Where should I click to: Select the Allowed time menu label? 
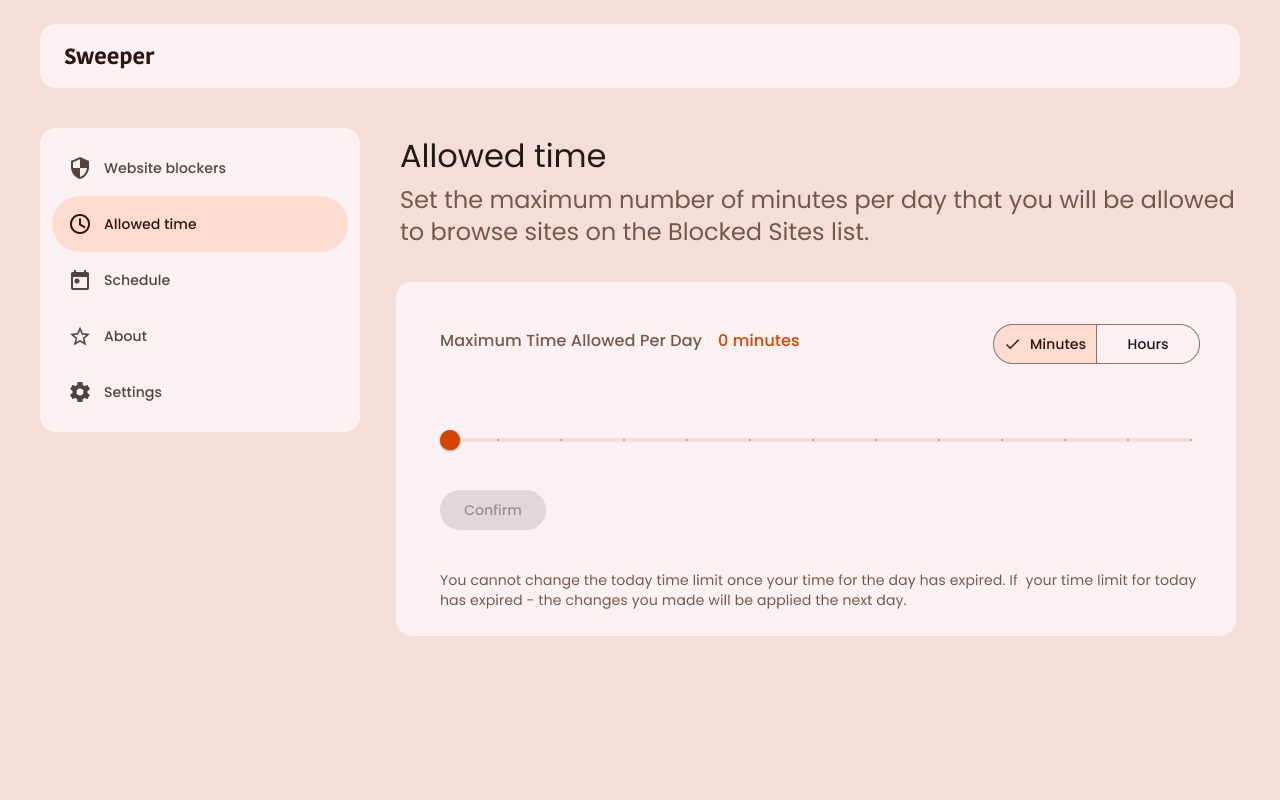click(150, 224)
